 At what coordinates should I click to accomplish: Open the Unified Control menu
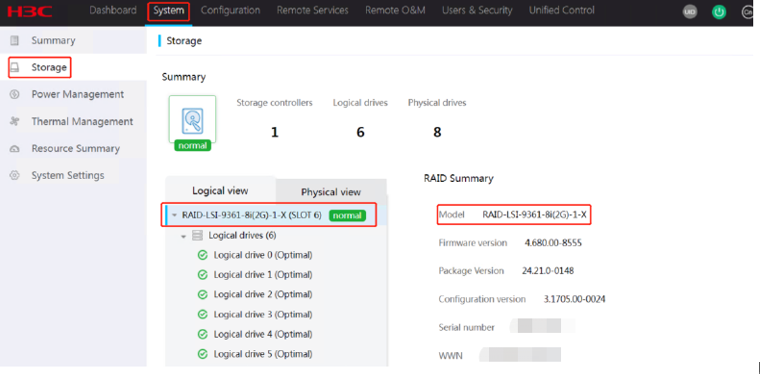click(562, 11)
